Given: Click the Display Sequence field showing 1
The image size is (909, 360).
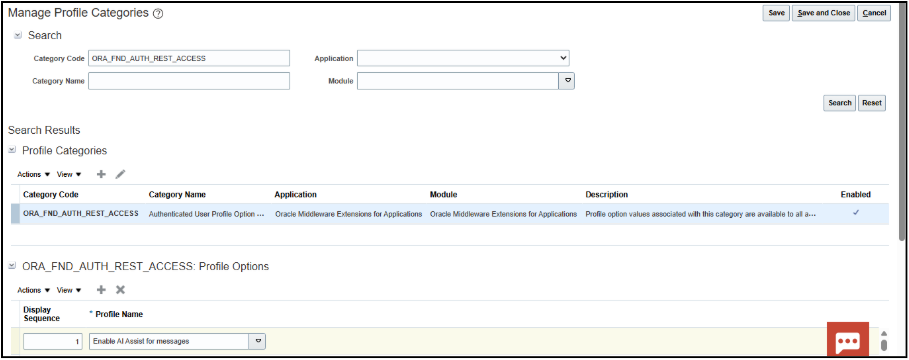Looking at the screenshot, I should coord(53,341).
